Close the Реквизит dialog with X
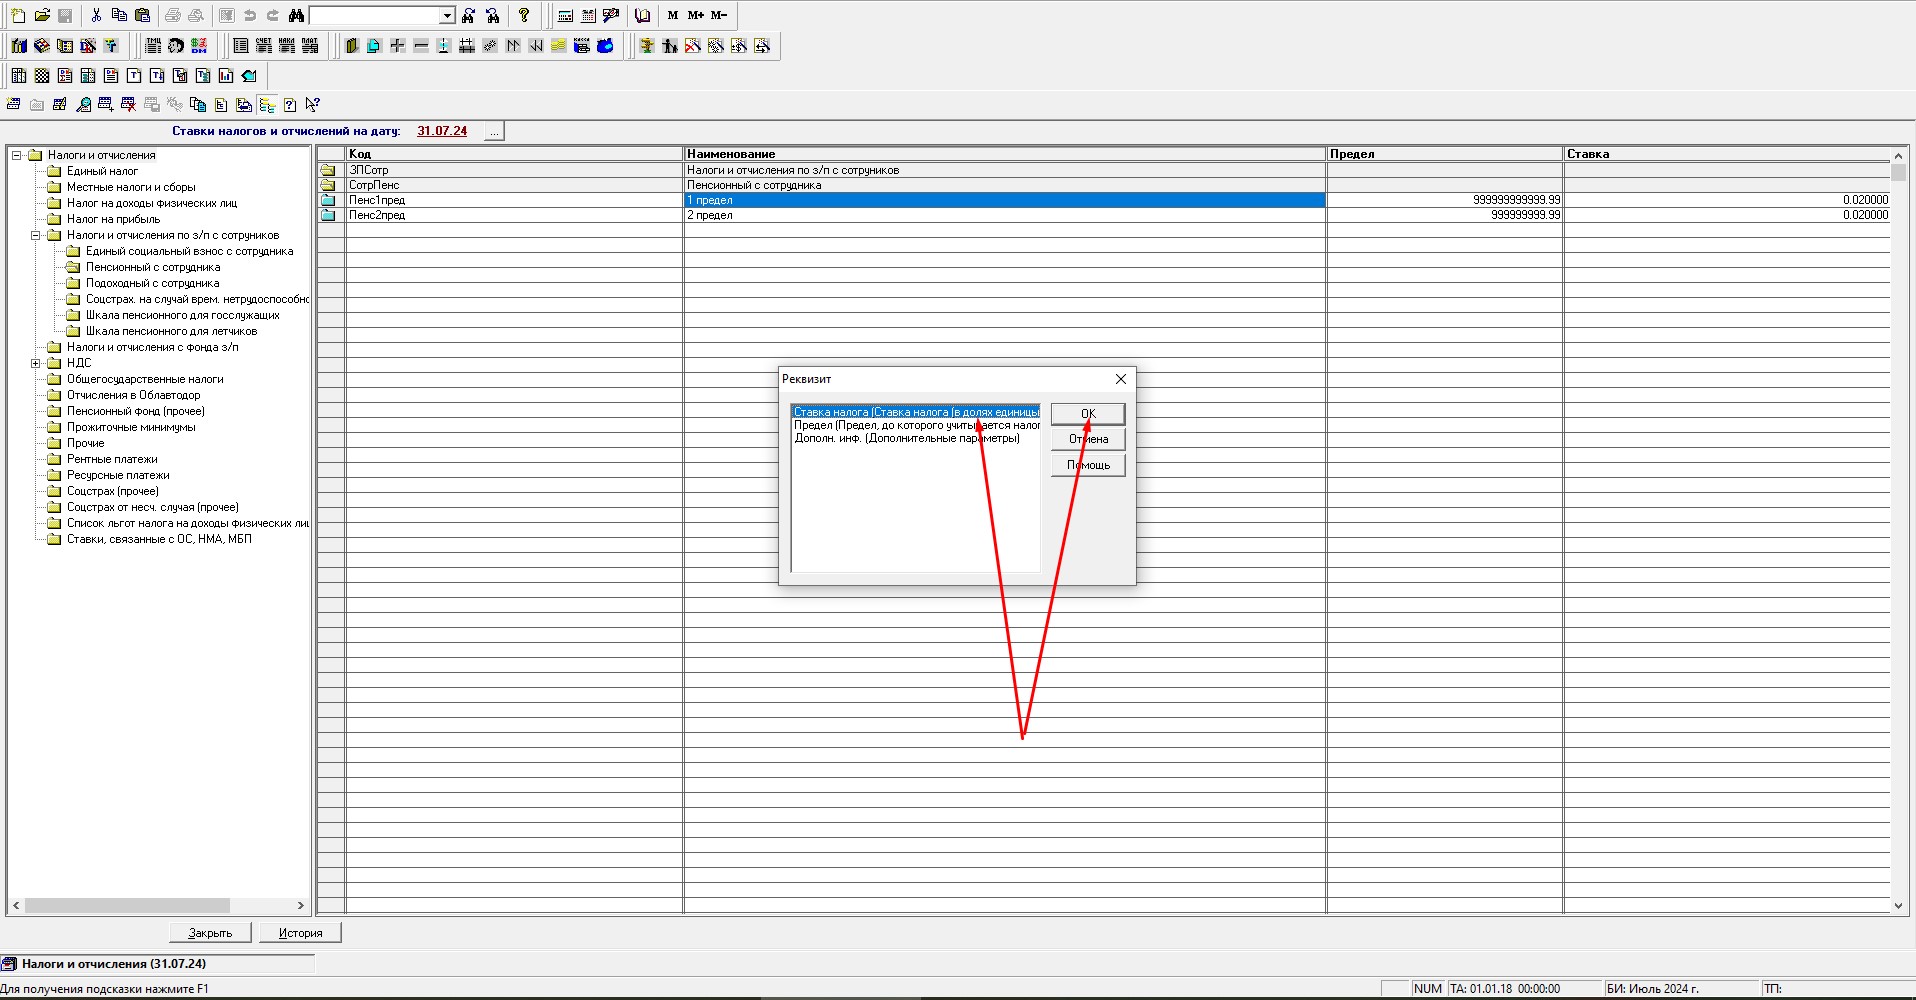 1120,379
